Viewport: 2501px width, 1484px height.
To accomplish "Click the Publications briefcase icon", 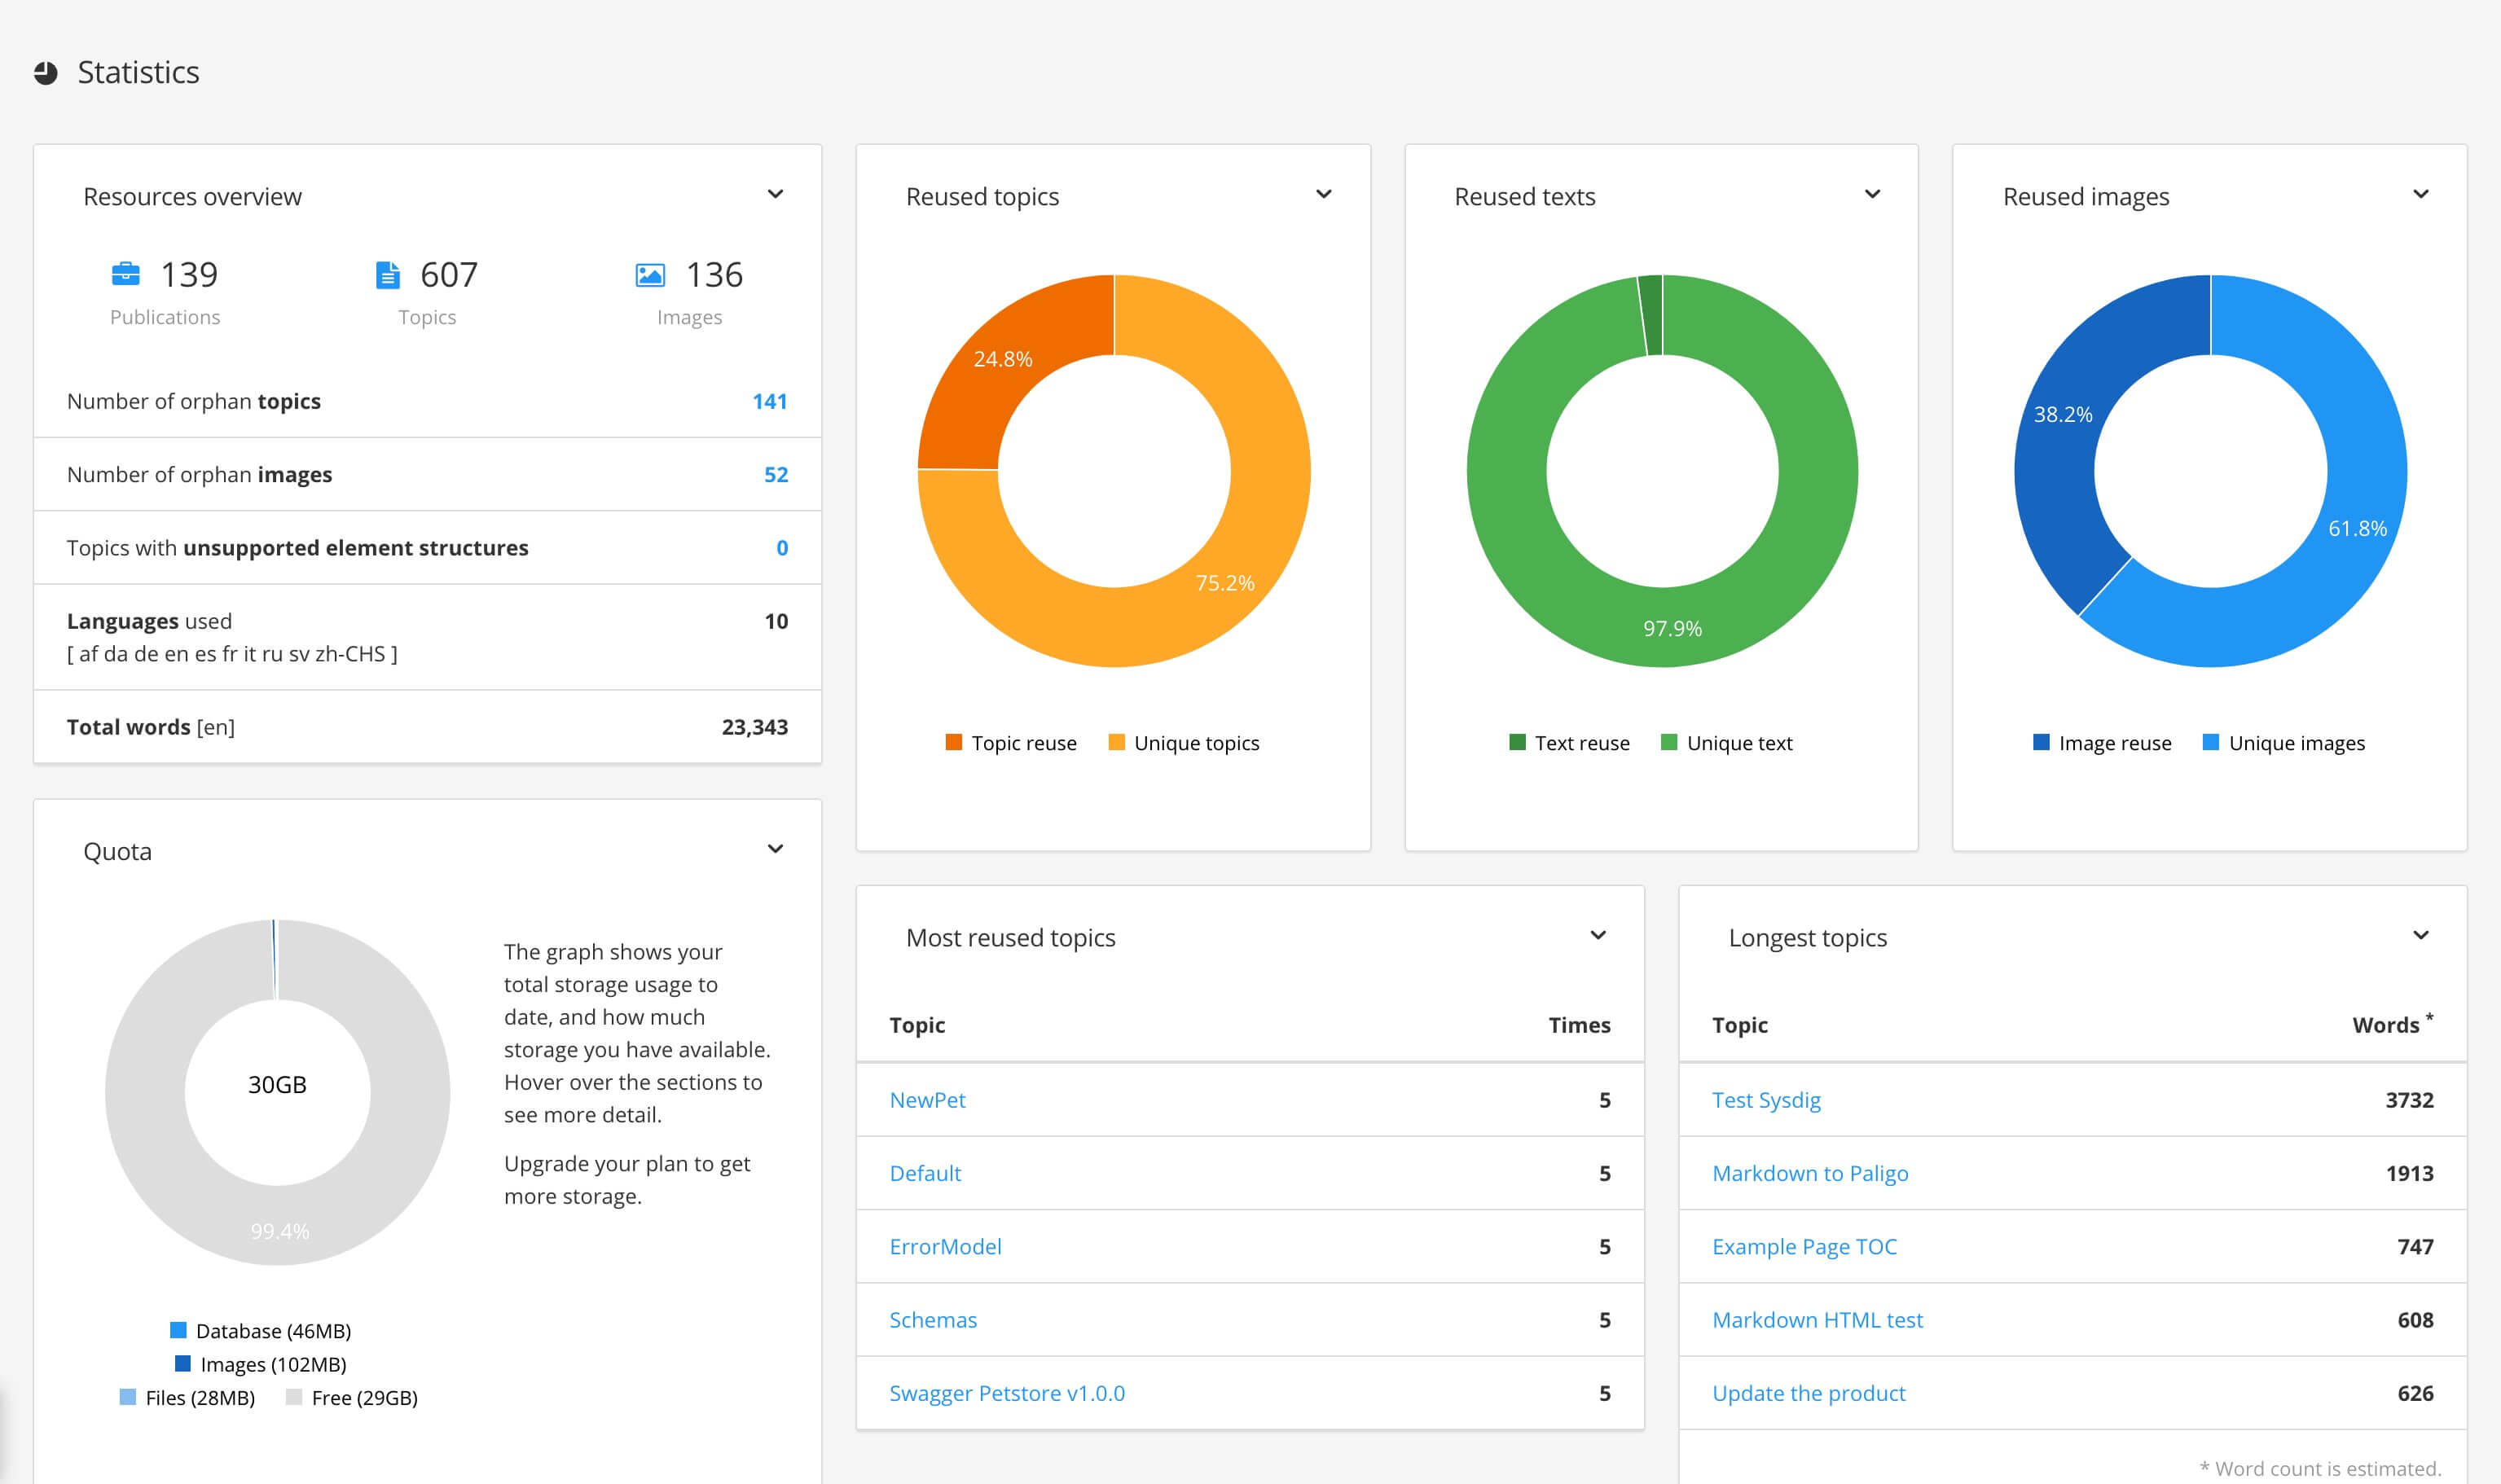I will click(x=126, y=274).
